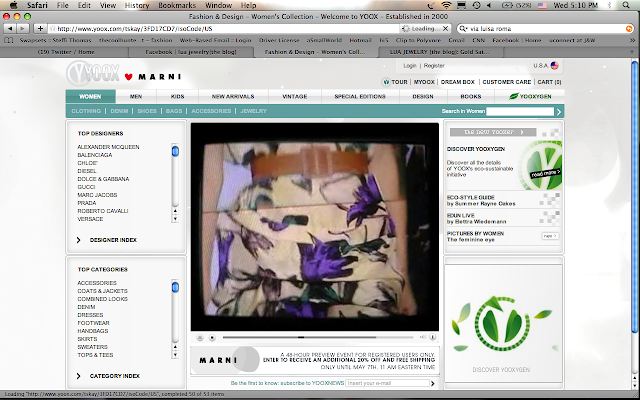640x400 pixels.
Task: Click the TOUR leaf icon
Action: pyautogui.click(x=386, y=82)
